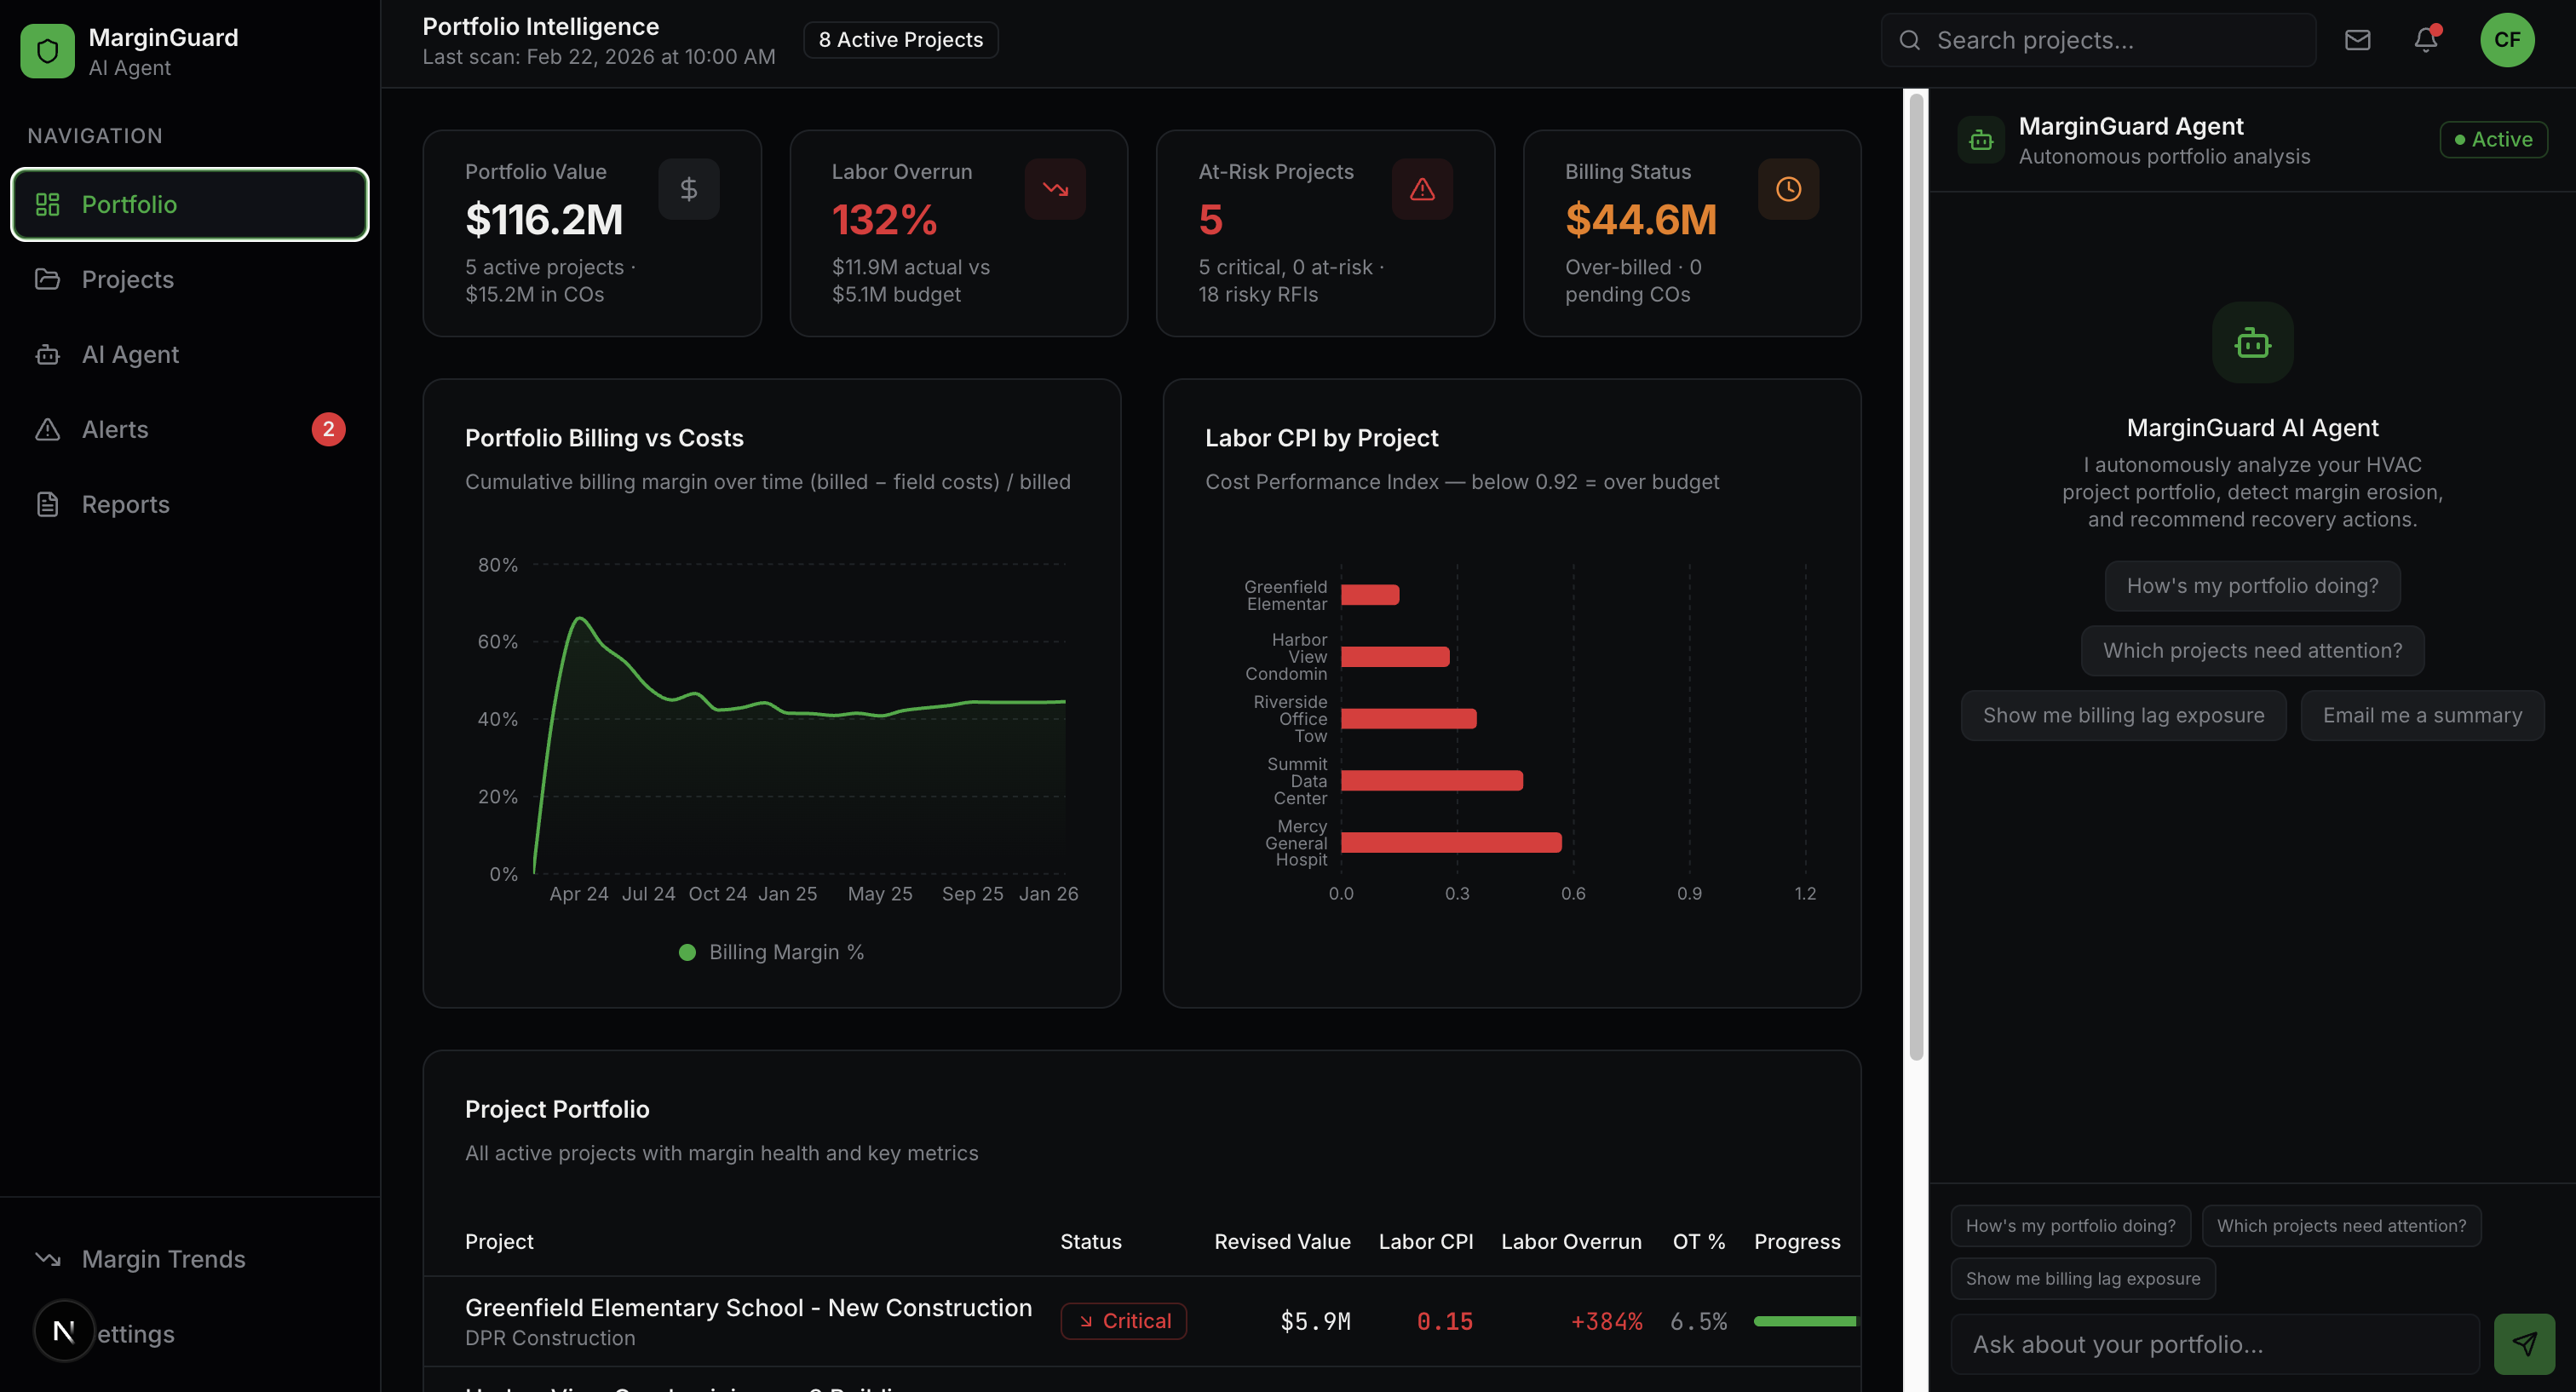
Task: Click the "Email me a summary" suggestion
Action: point(2421,715)
